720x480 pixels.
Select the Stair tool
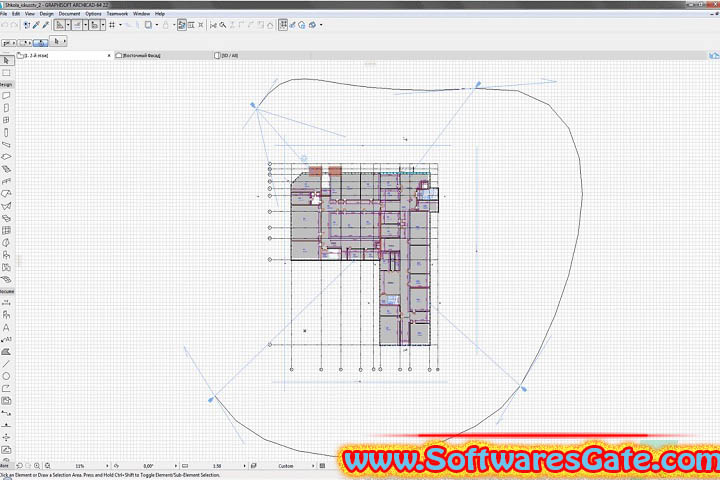(x=6, y=169)
